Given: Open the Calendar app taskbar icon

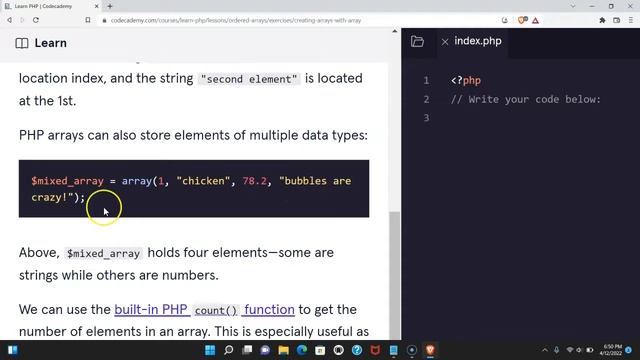Looking at the screenshot, I should click(x=320, y=350).
